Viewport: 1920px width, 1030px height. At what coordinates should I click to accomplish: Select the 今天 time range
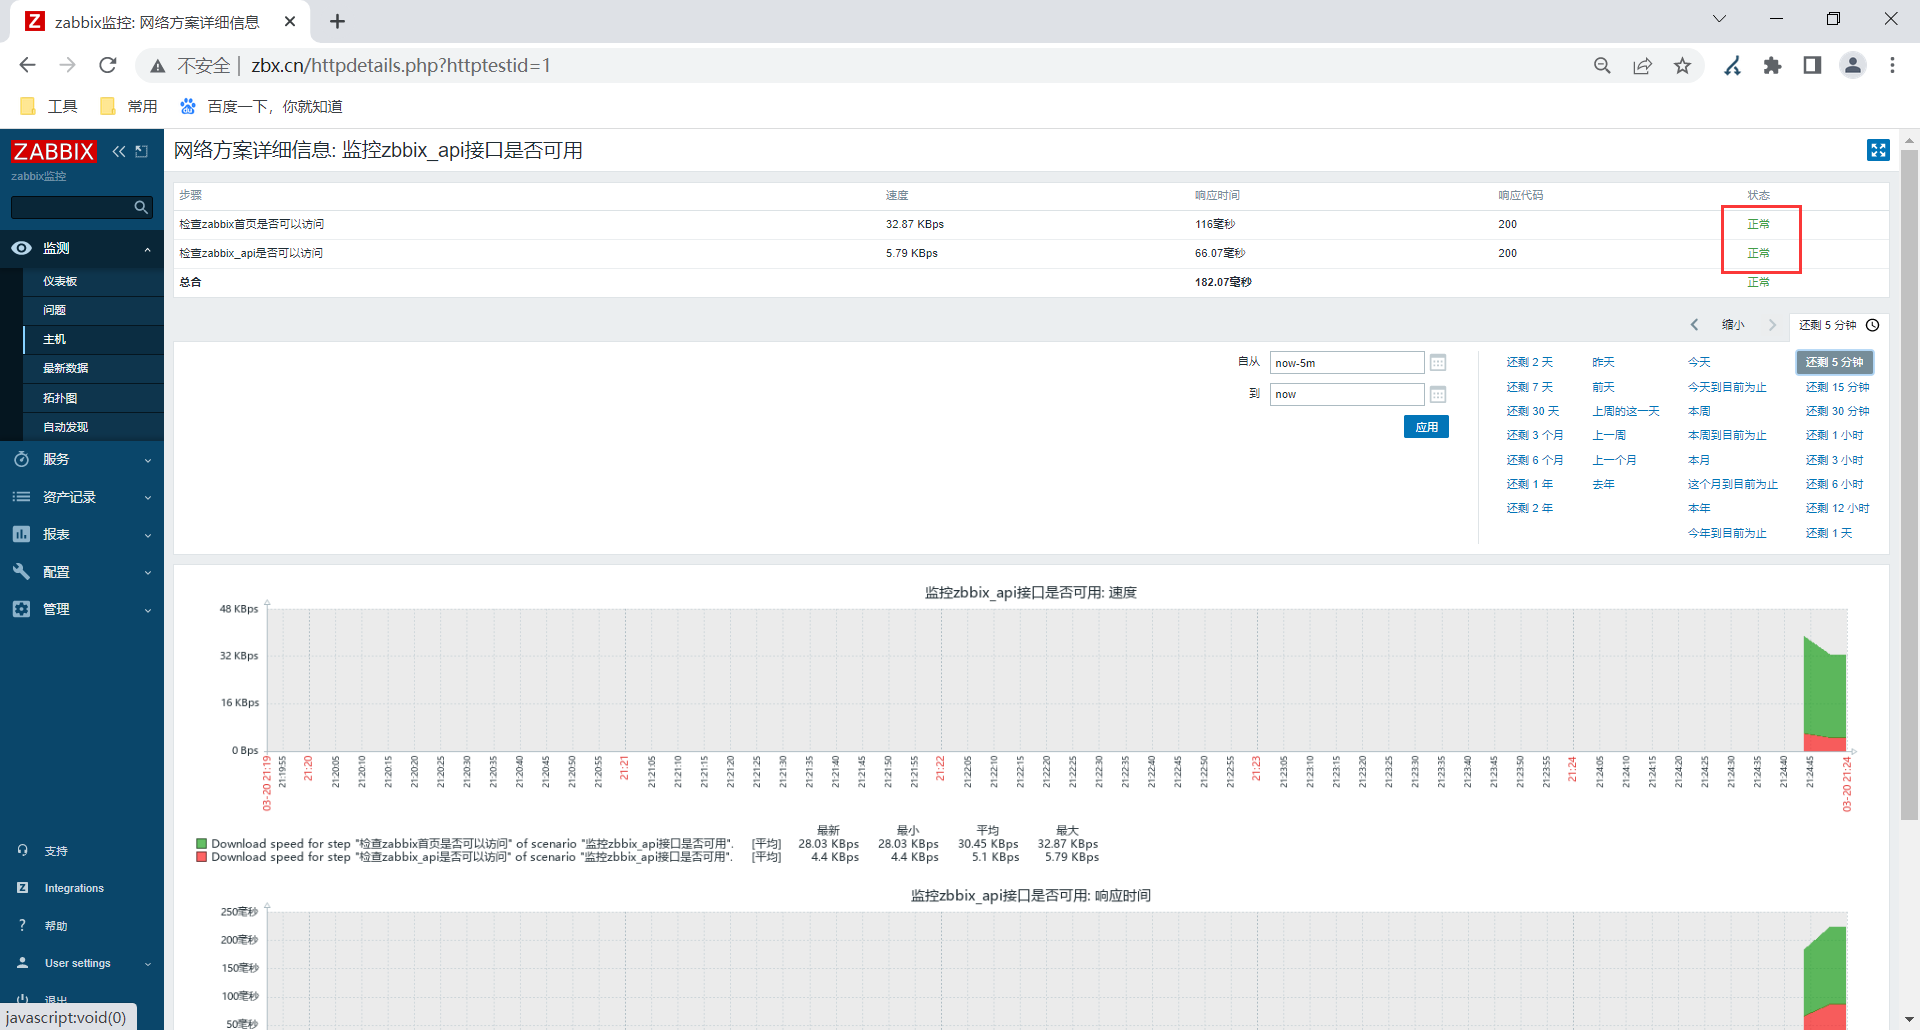pyautogui.click(x=1699, y=362)
